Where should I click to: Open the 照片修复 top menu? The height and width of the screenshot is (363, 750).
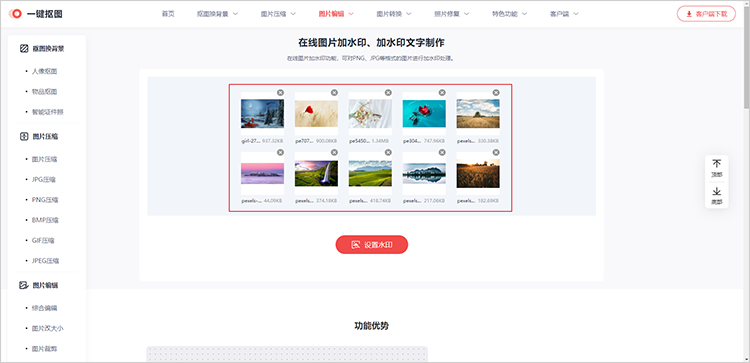[x=452, y=14]
